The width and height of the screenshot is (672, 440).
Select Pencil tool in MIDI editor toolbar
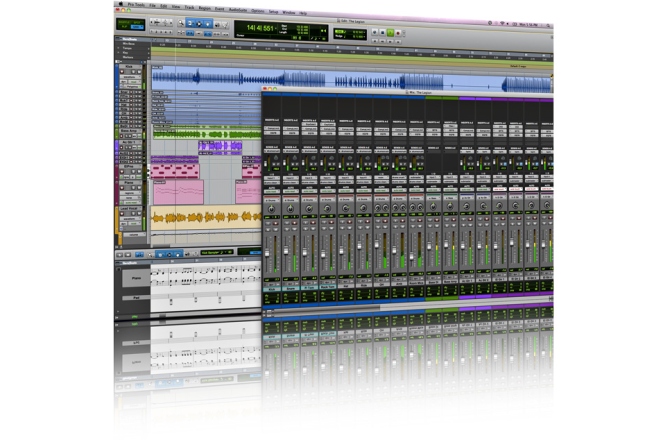[195, 254]
